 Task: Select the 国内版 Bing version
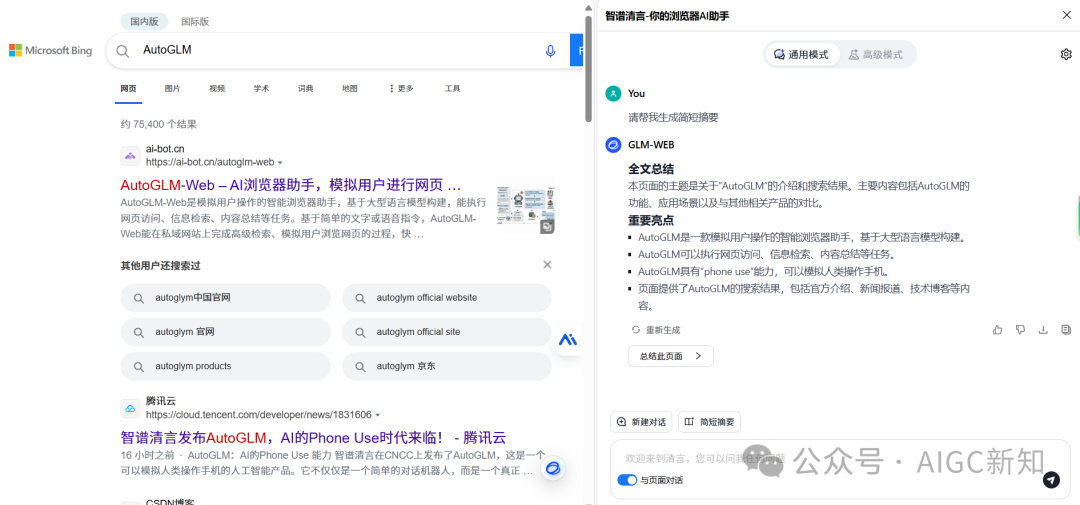point(145,21)
